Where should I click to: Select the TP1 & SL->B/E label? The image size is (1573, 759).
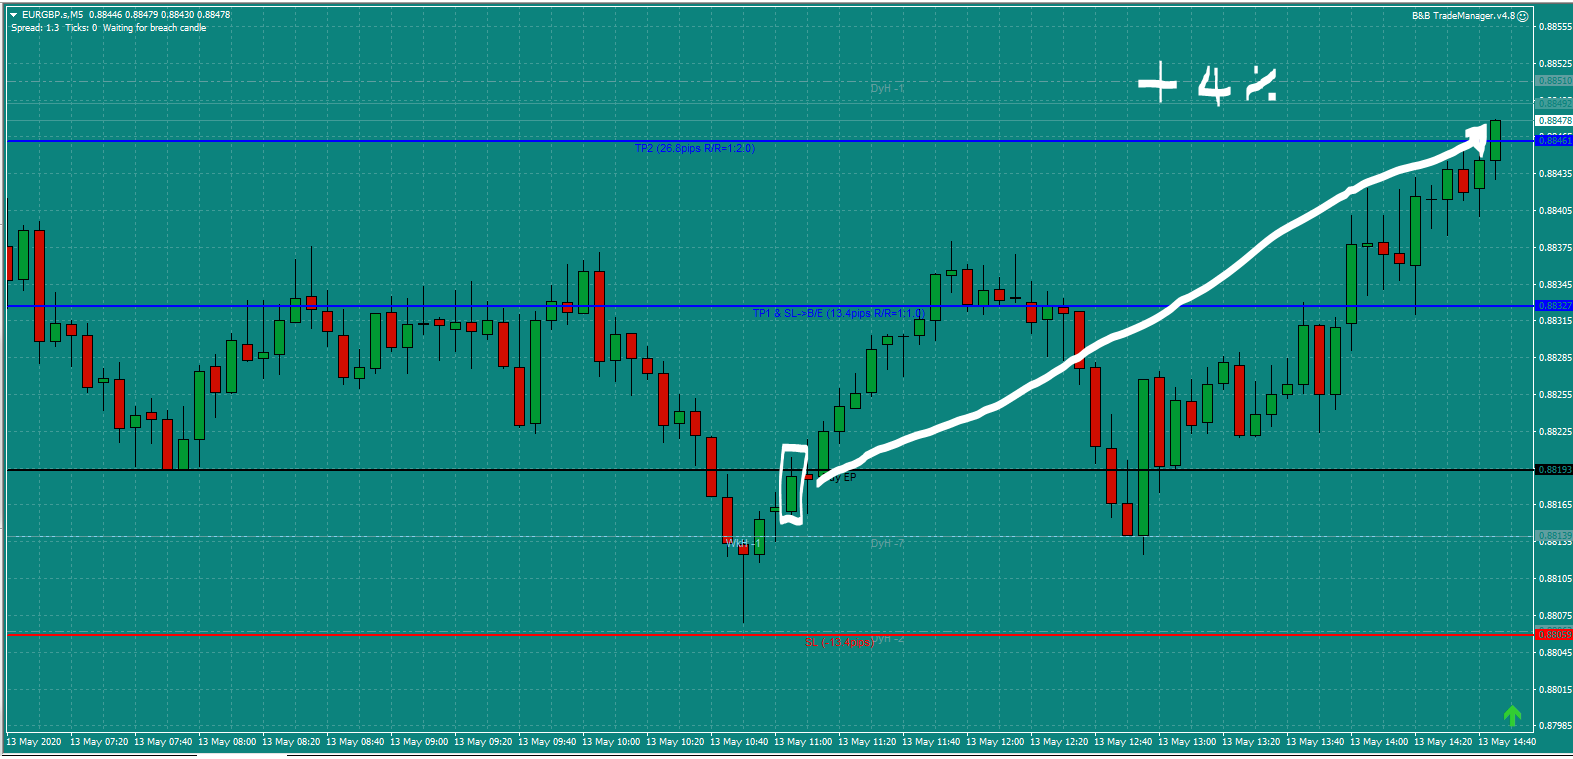coord(838,313)
